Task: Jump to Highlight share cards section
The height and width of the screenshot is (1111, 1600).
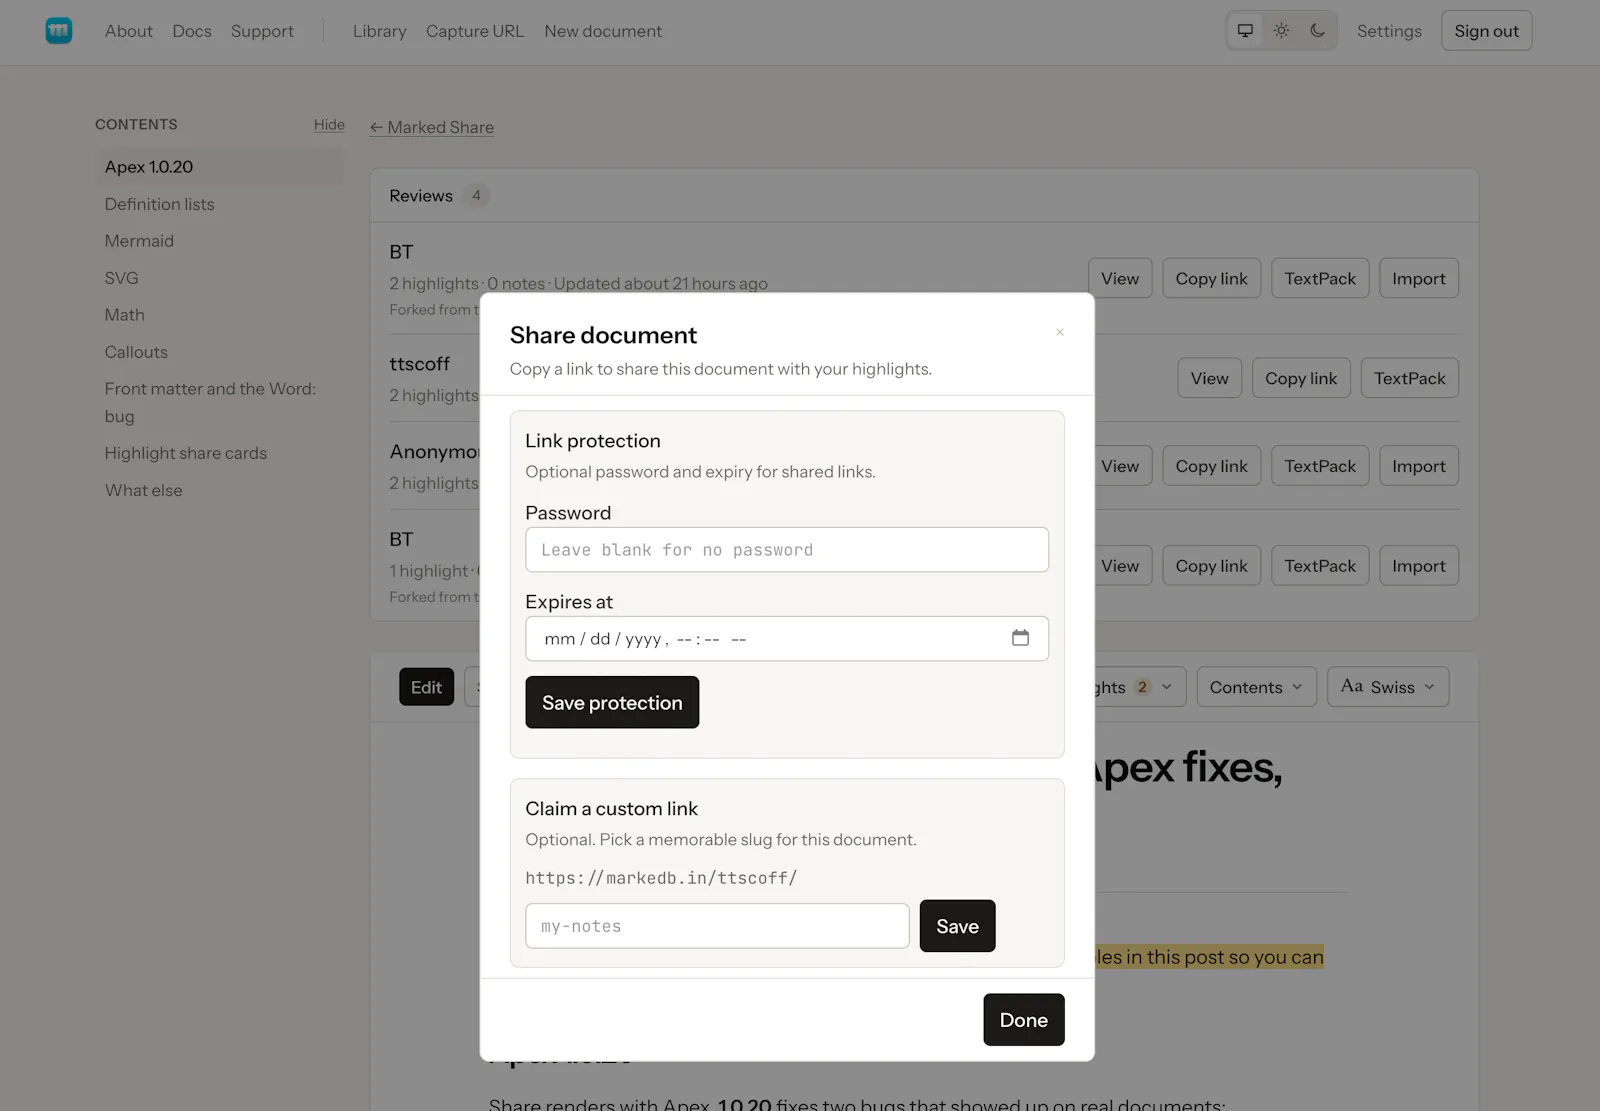Action: pos(186,453)
